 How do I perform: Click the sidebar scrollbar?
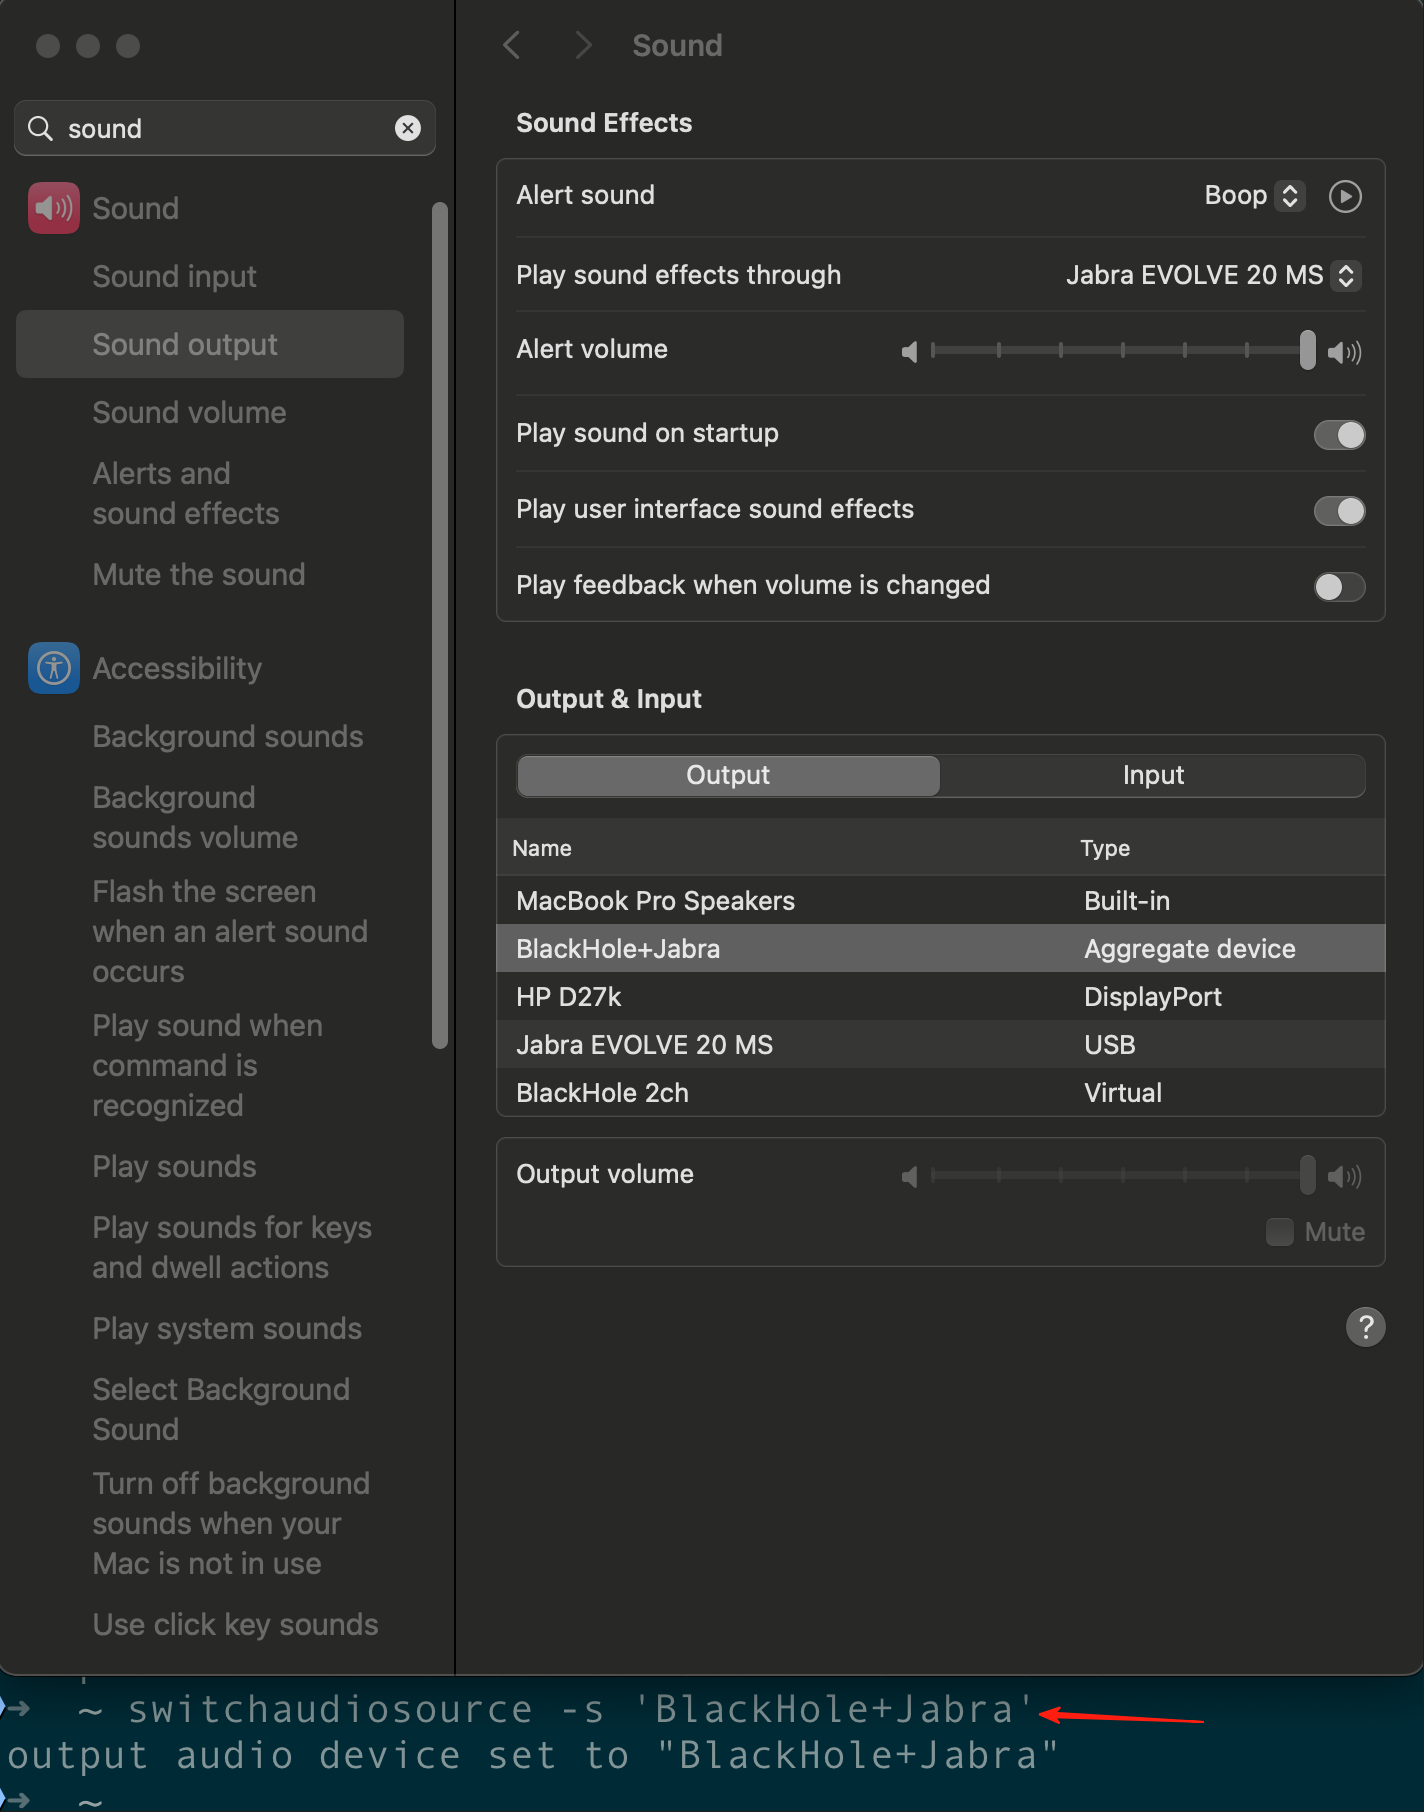[x=439, y=626]
